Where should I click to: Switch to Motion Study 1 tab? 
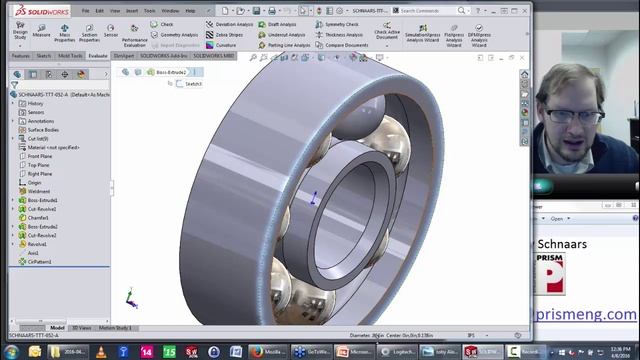[115, 328]
